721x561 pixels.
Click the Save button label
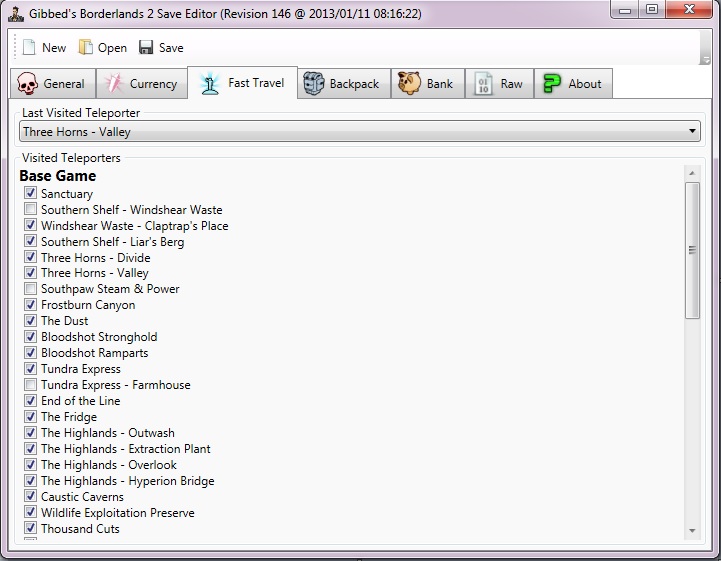(x=171, y=48)
